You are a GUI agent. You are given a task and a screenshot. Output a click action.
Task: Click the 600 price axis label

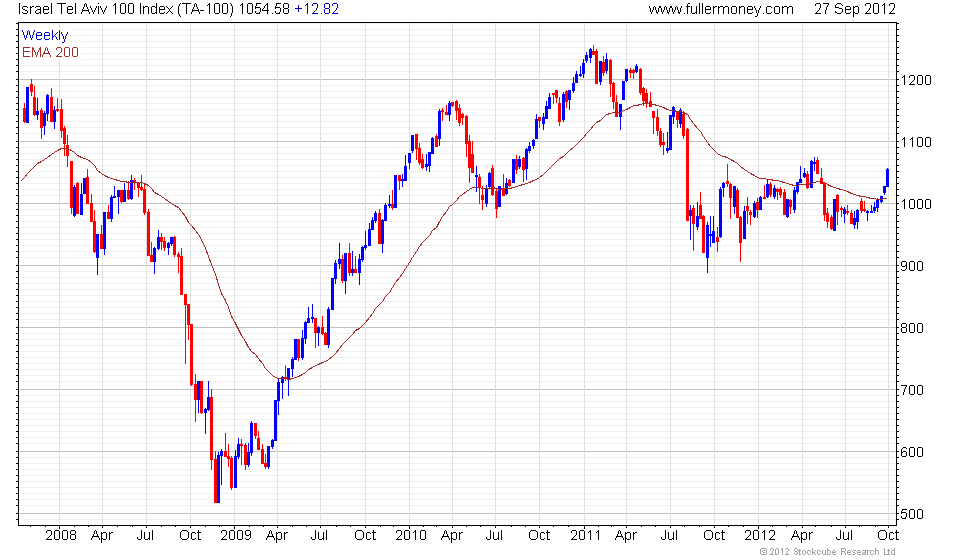(x=912, y=452)
